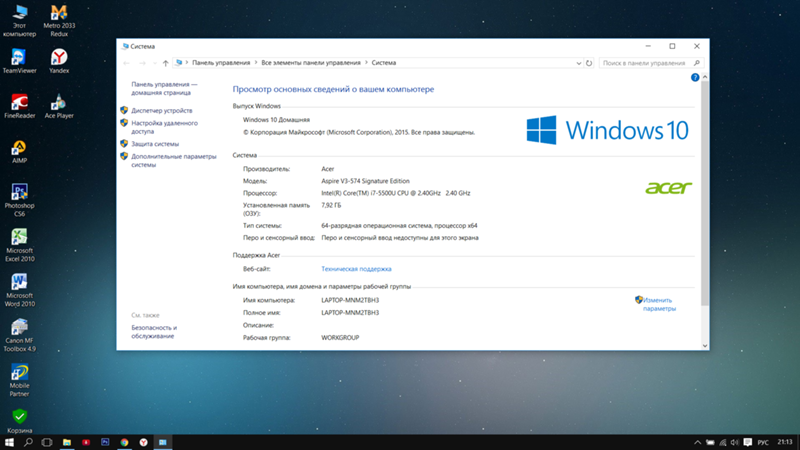Viewport: 800px width, 450px height.
Task: Go up one level in Control Panel
Action: point(165,63)
